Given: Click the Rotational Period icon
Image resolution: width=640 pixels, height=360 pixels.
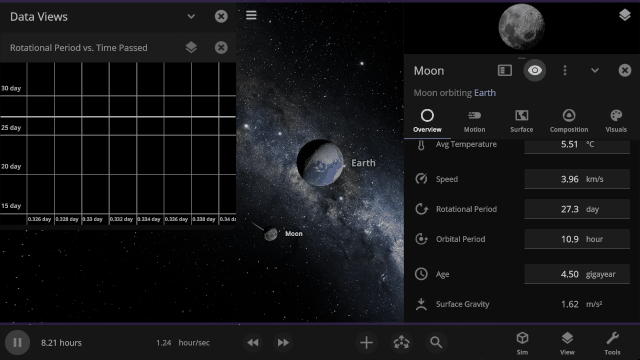Looking at the screenshot, I should pyautogui.click(x=421, y=209).
